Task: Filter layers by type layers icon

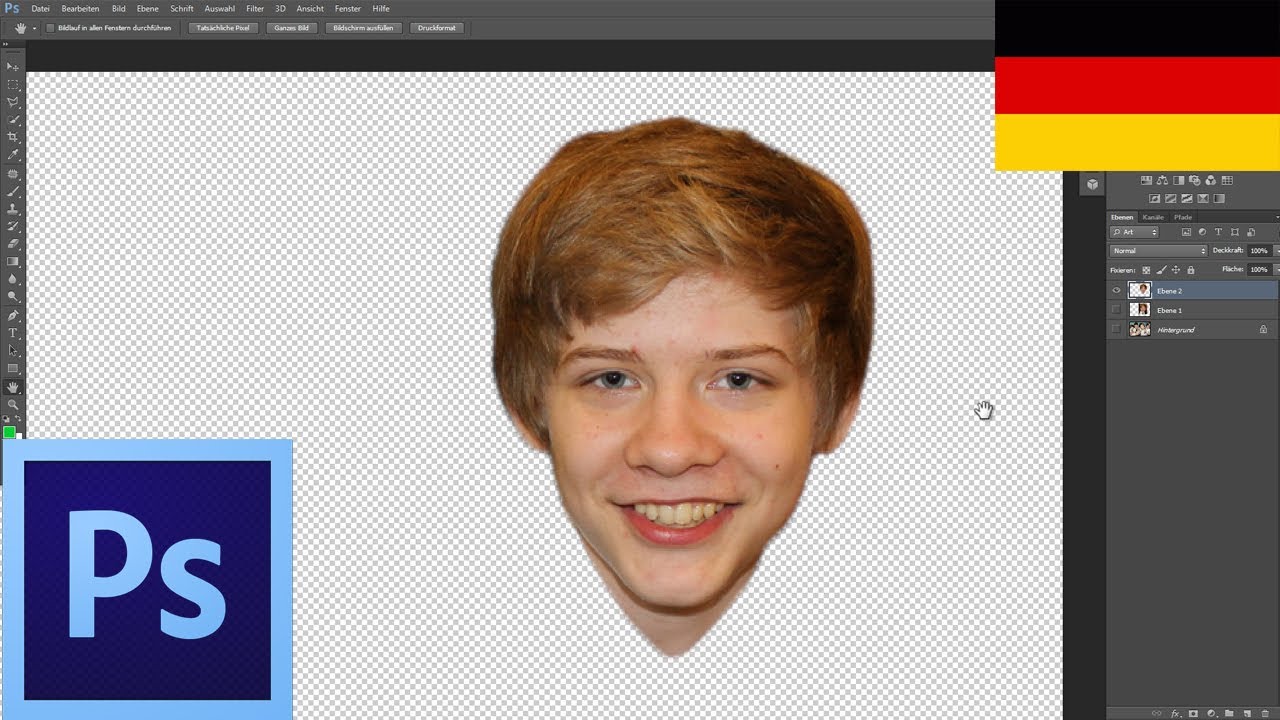Action: pos(1218,232)
